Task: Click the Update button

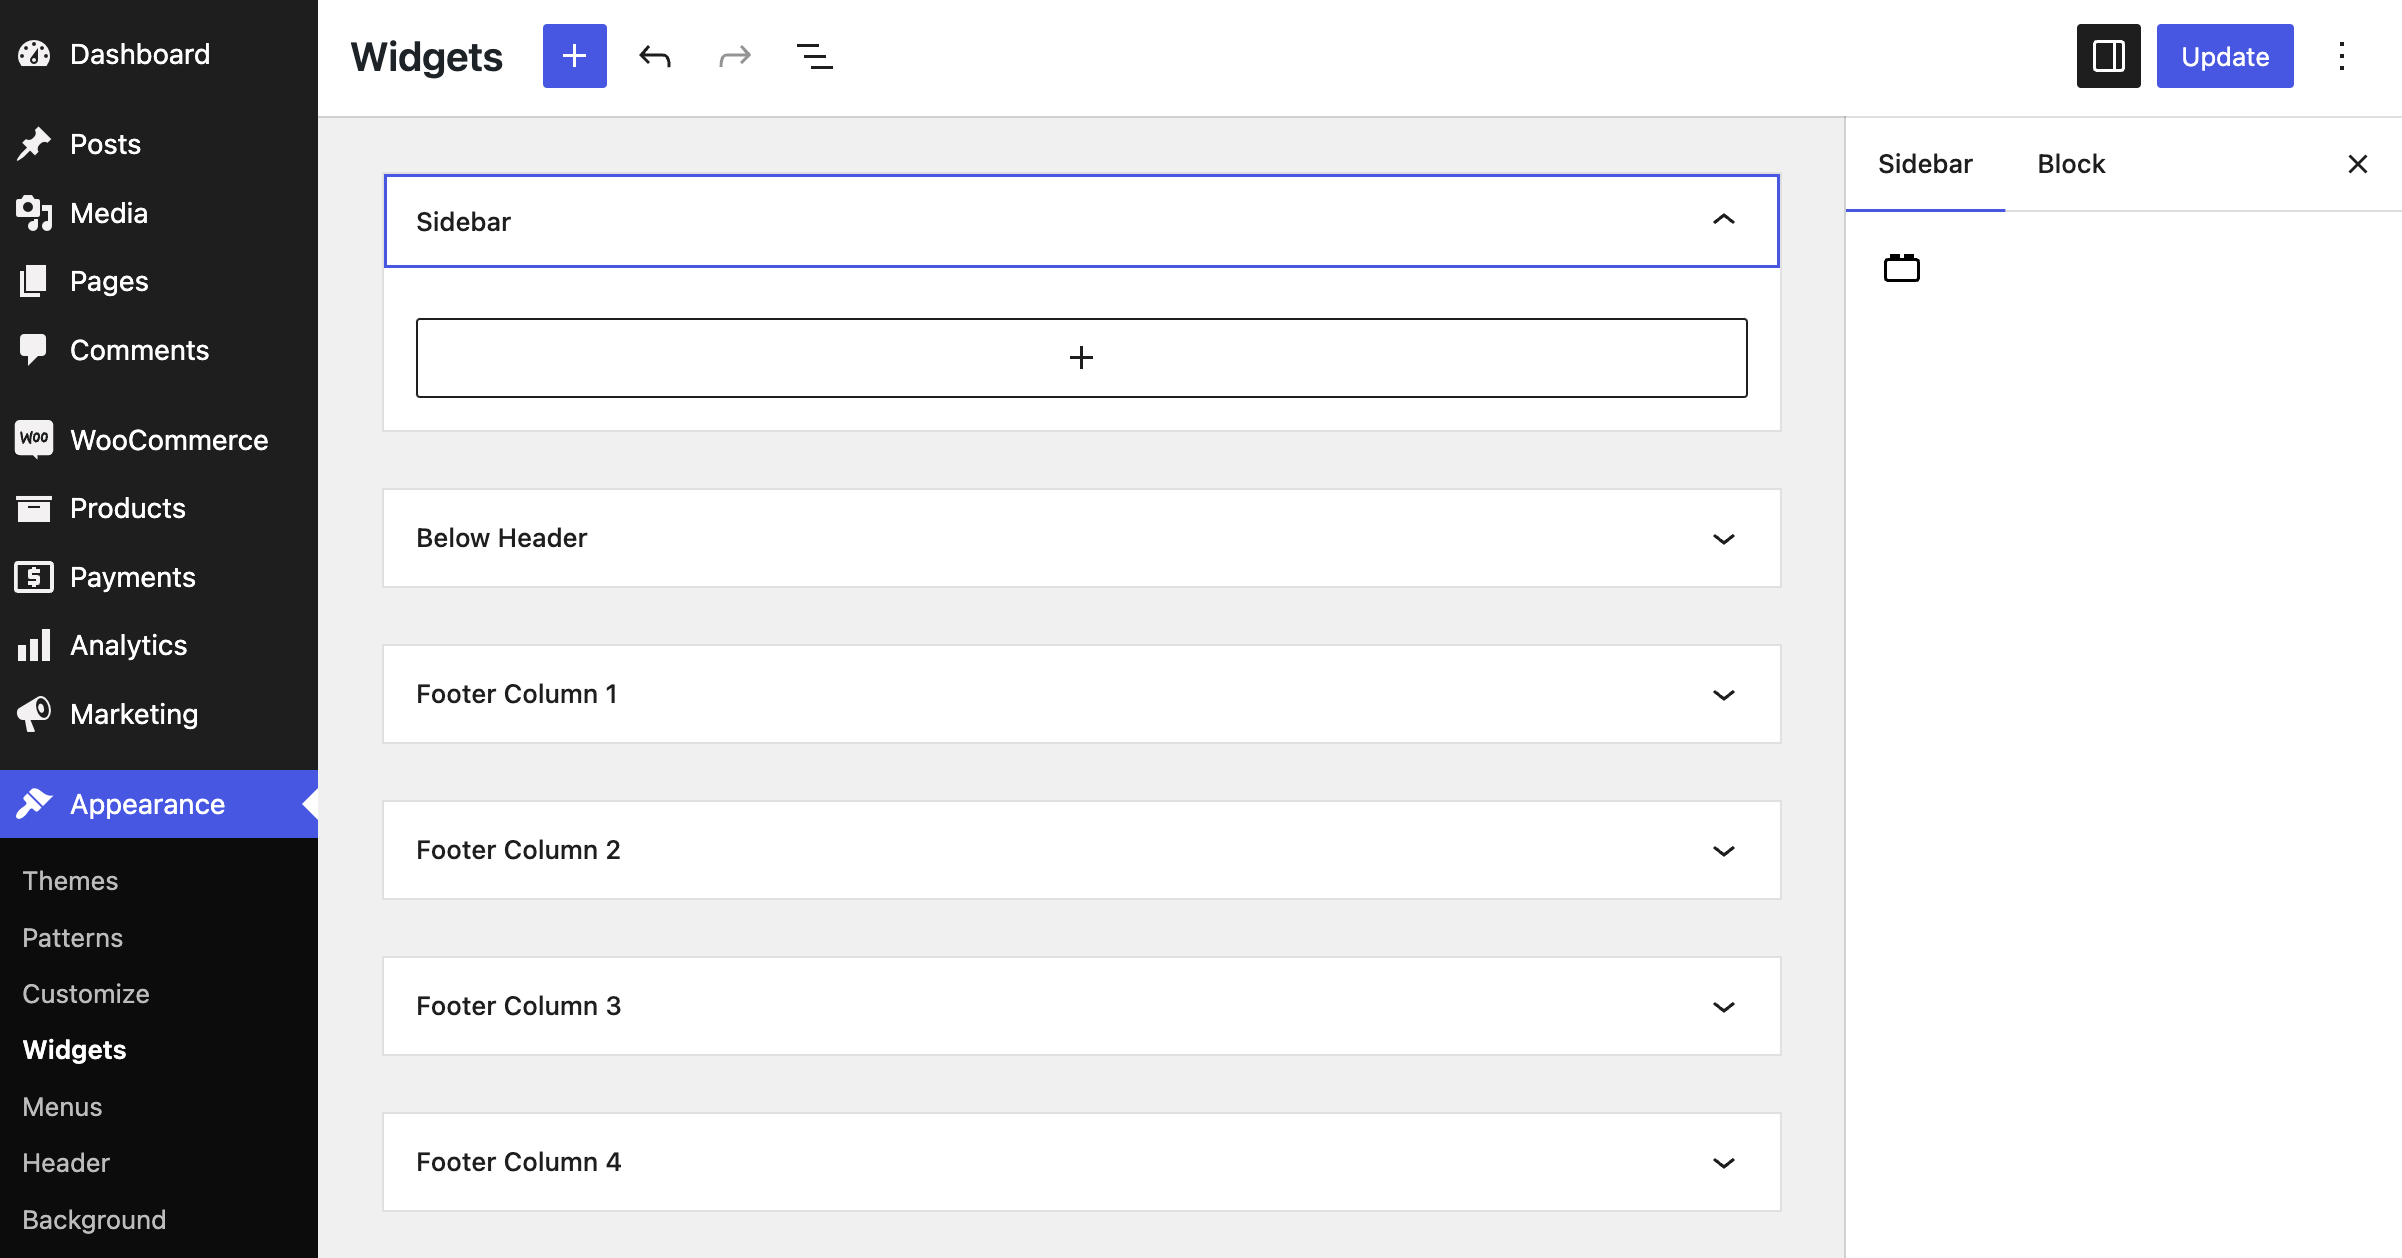Action: click(x=2224, y=56)
